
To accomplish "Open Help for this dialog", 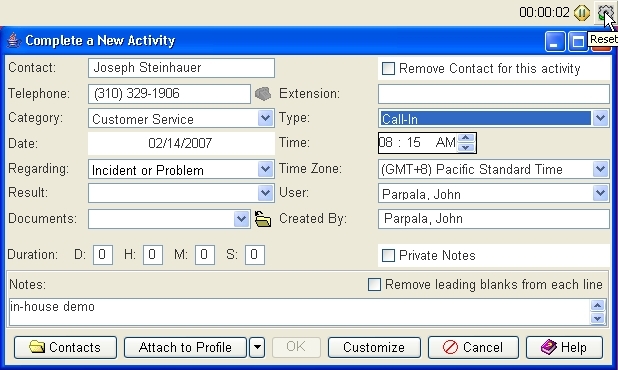I will (564, 347).
